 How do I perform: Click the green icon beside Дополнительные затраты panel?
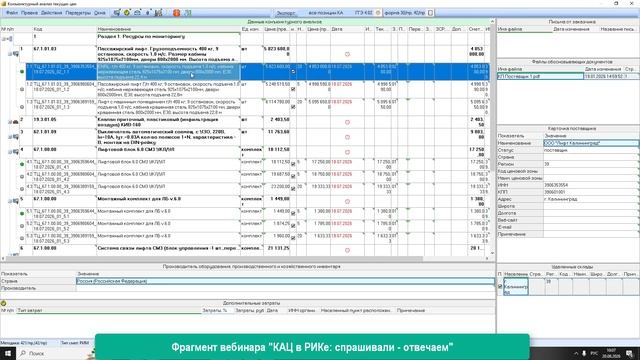click(3, 303)
